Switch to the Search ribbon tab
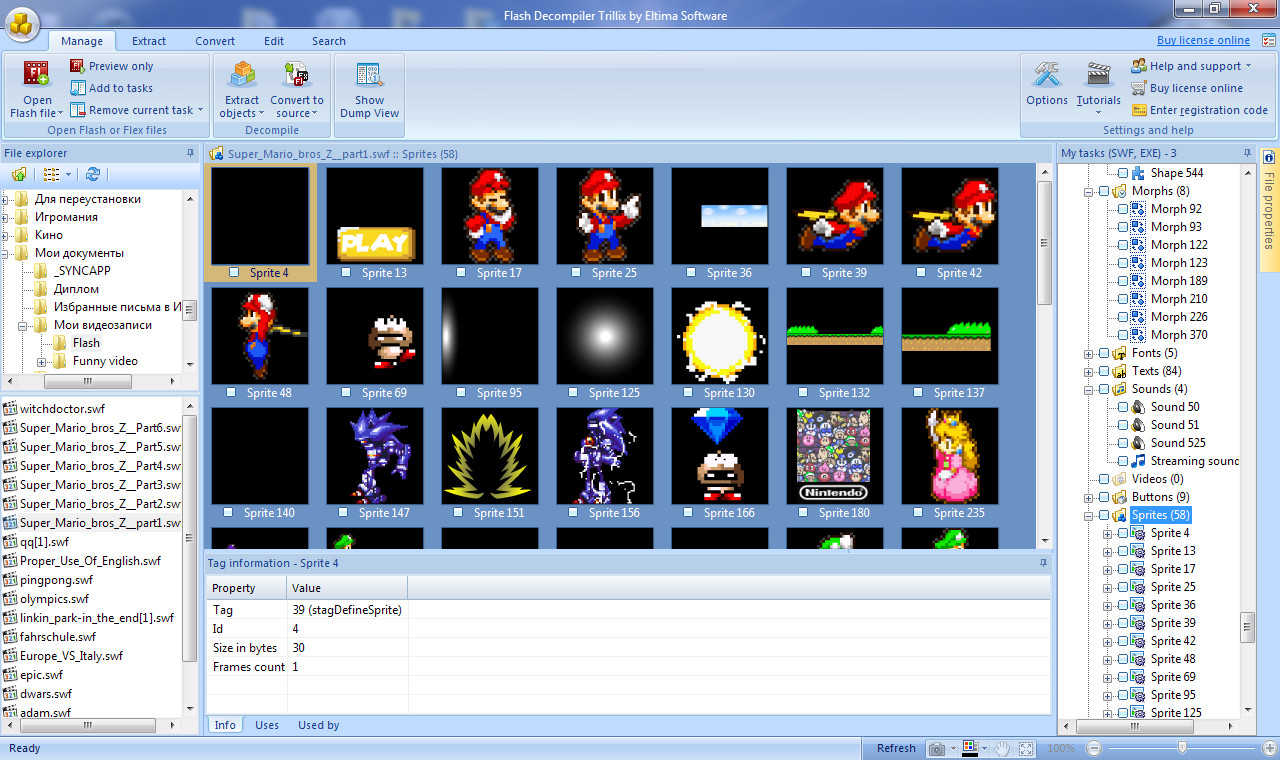This screenshot has height=760, width=1280. click(328, 41)
